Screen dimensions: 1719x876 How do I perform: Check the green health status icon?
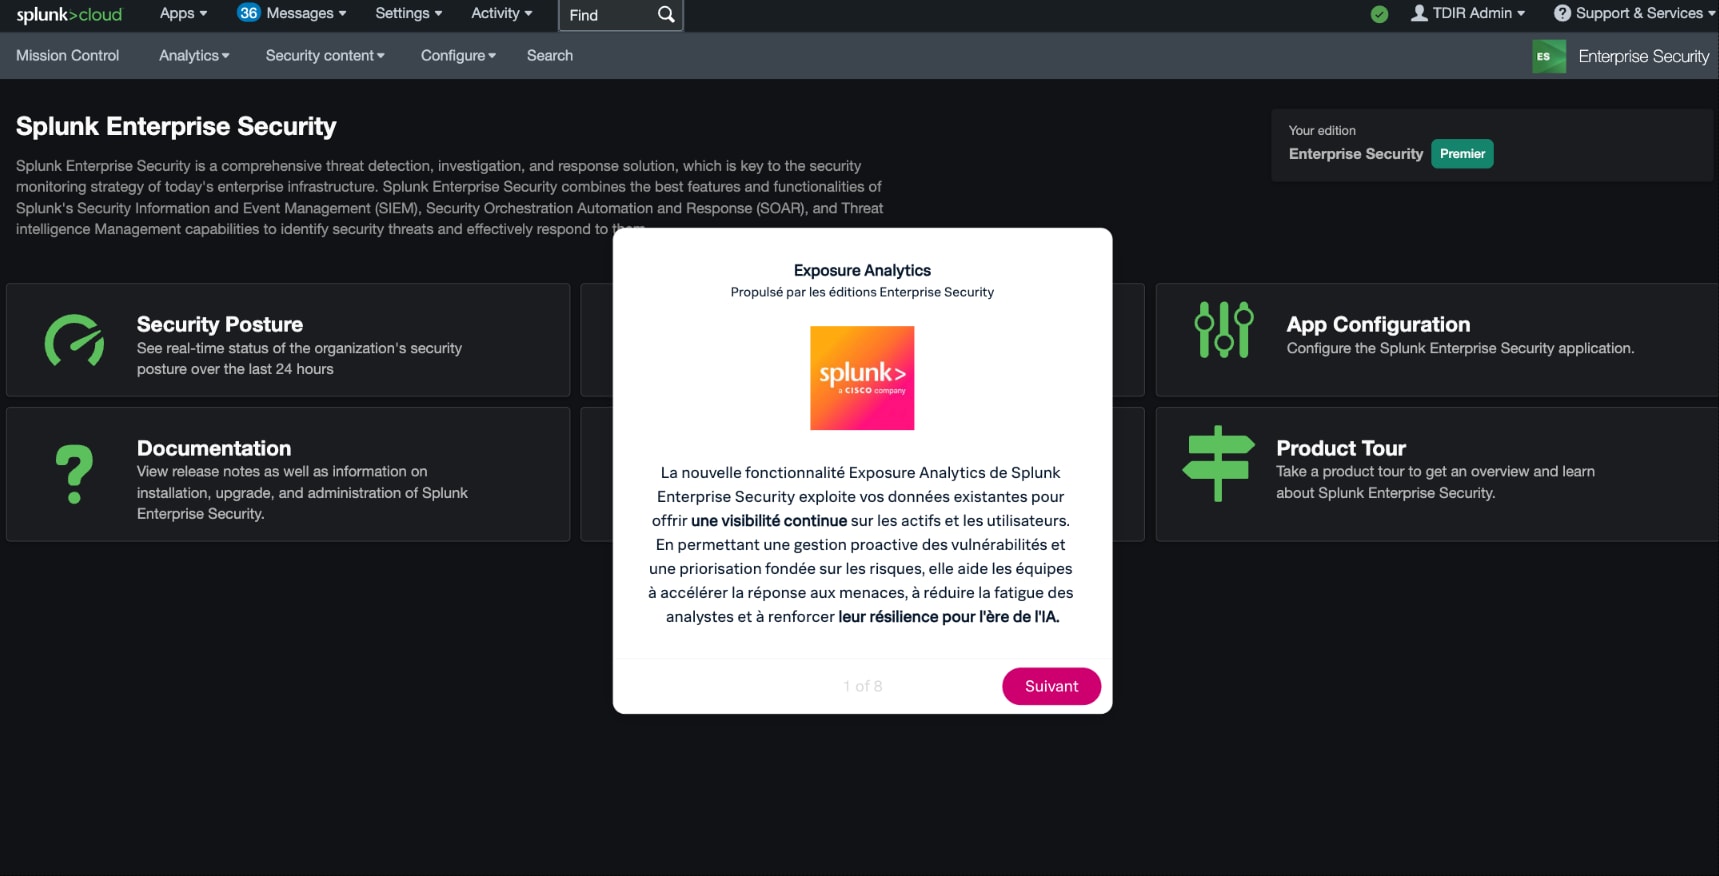1379,14
